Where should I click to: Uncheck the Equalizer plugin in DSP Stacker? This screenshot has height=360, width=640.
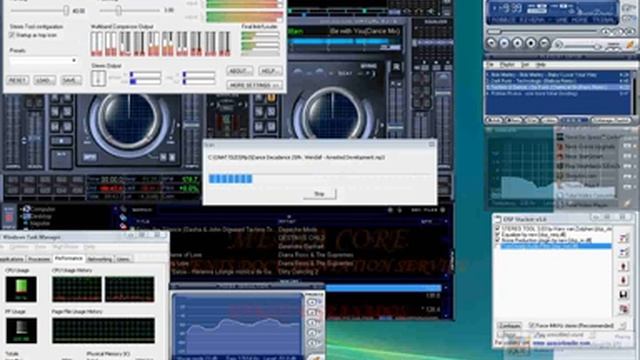click(498, 235)
